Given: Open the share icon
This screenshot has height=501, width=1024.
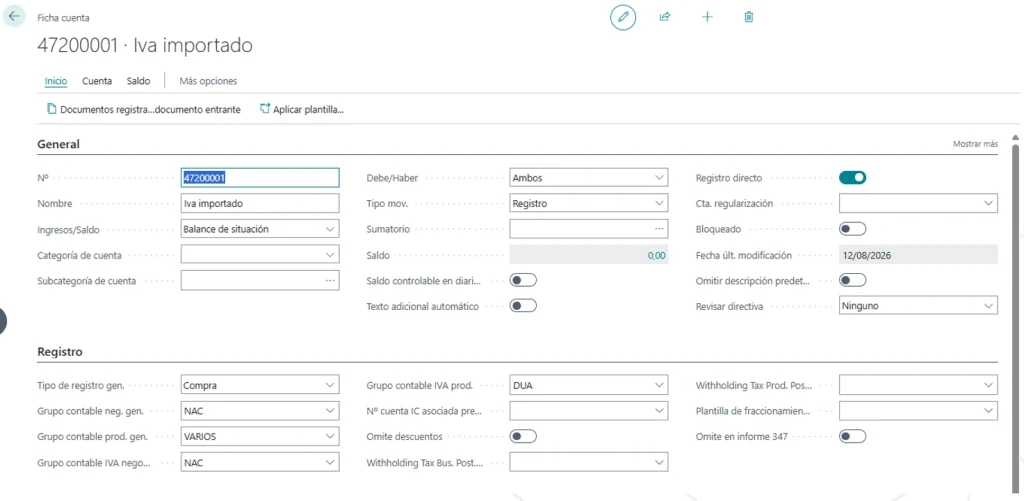Looking at the screenshot, I should click(x=665, y=17).
